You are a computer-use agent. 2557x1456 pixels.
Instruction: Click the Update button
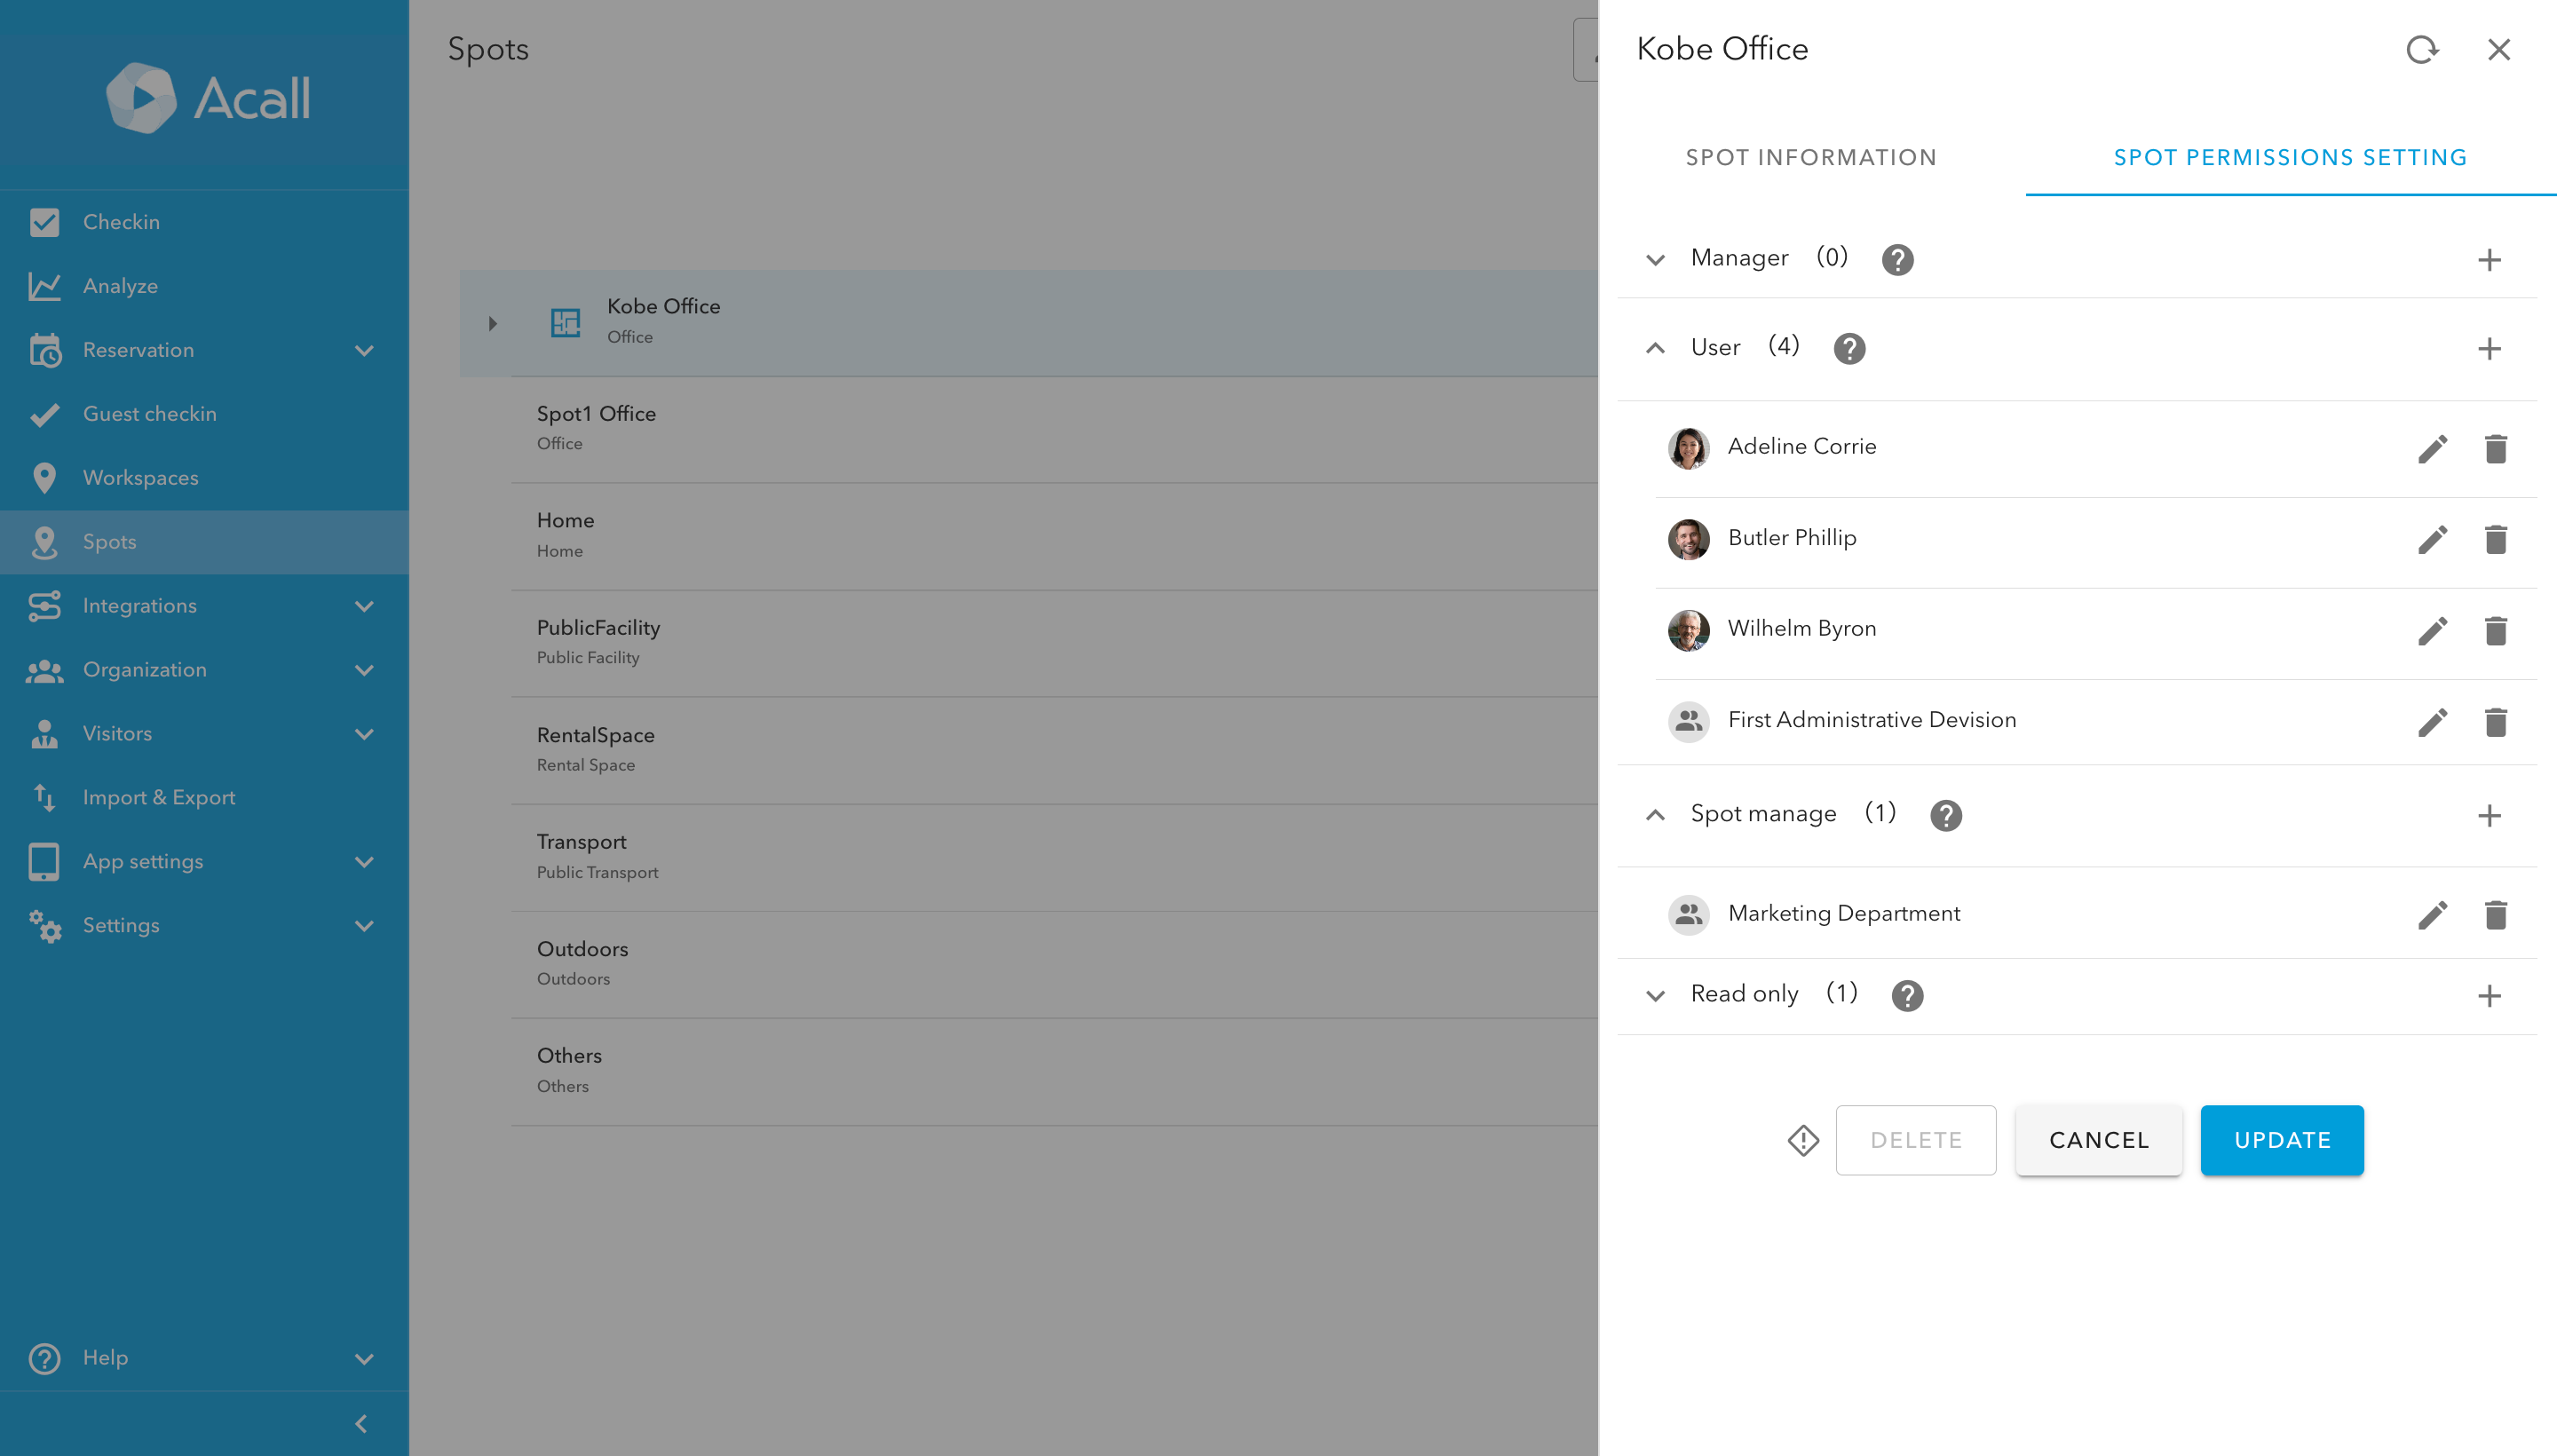coord(2281,1140)
